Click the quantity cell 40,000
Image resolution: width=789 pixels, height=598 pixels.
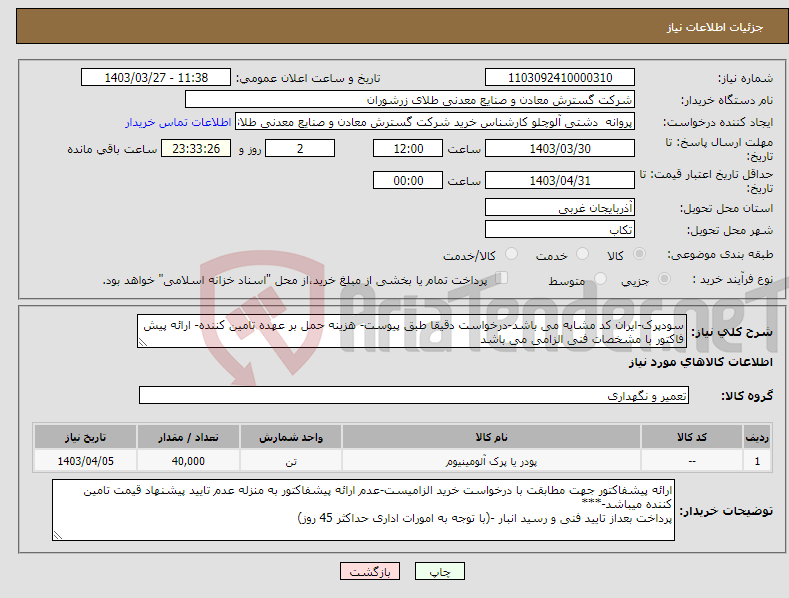click(x=188, y=461)
